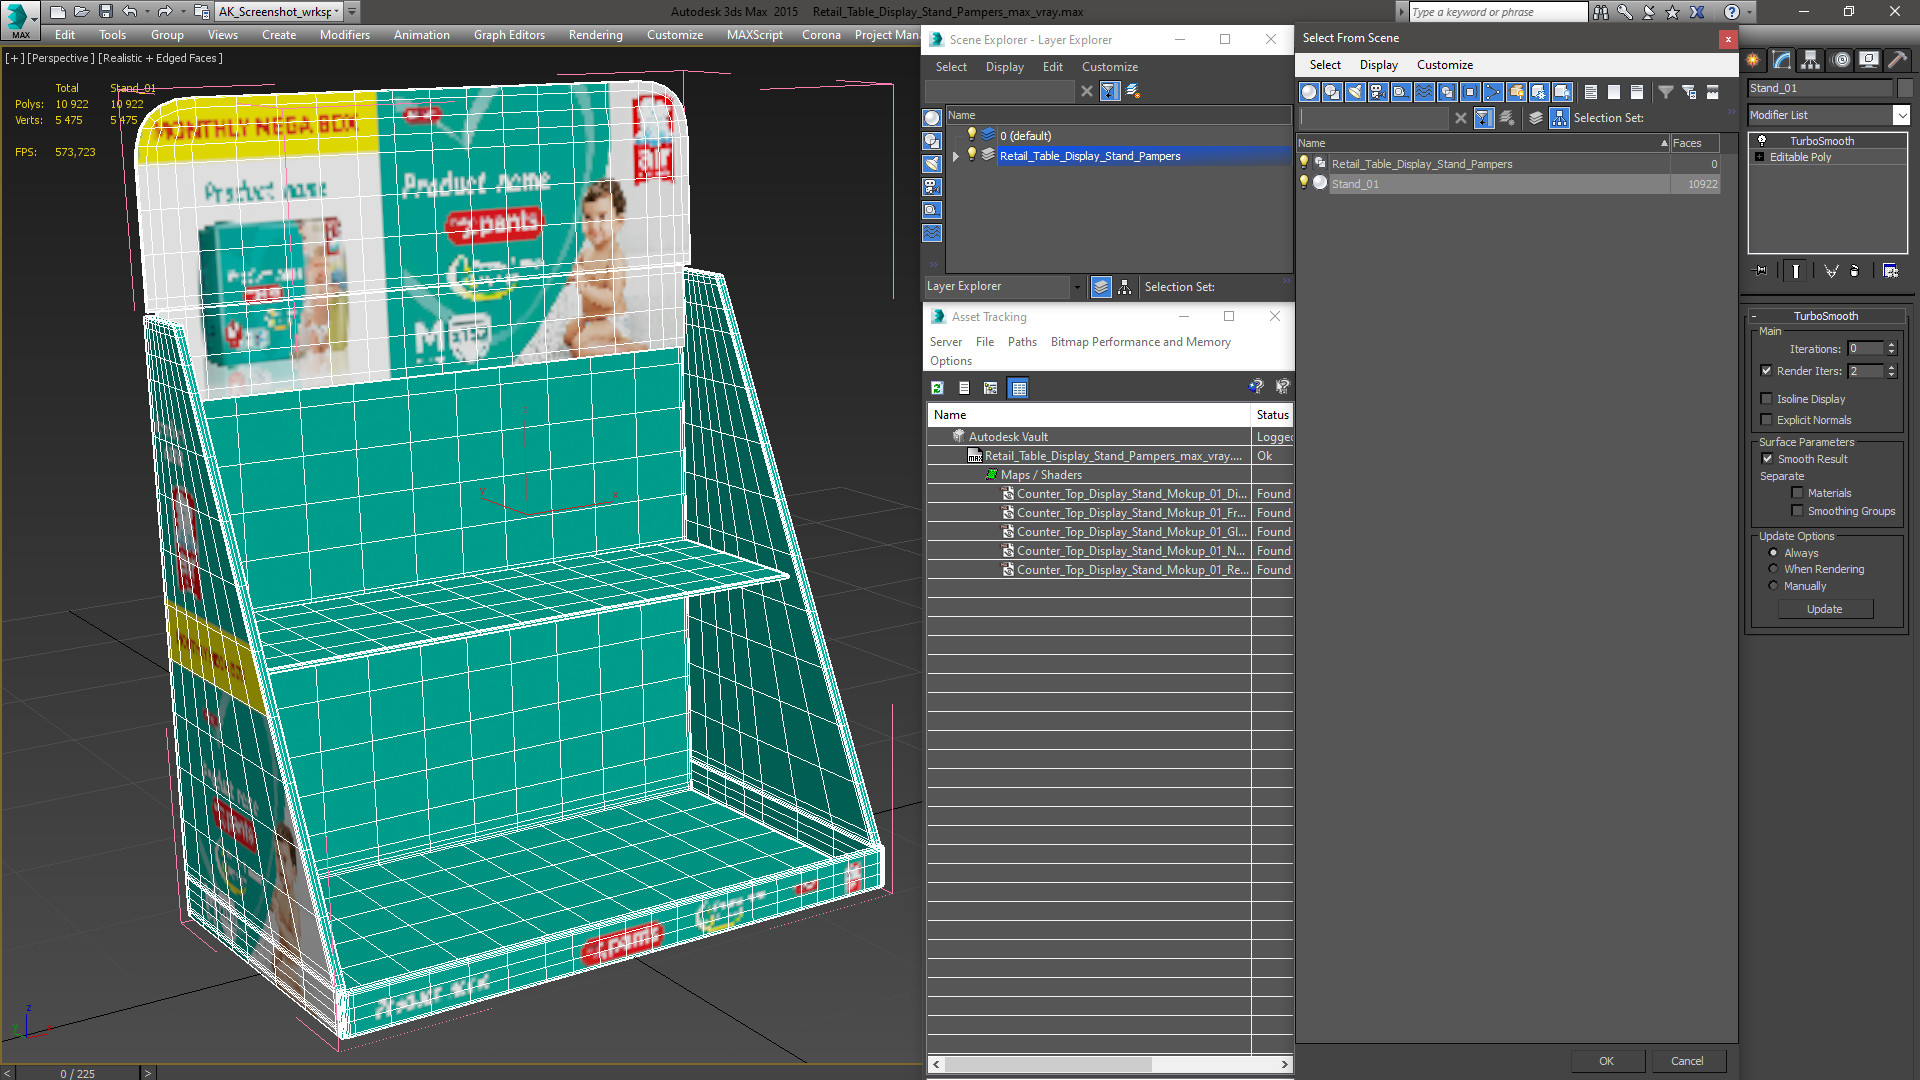Toggle helpers filter in Select From Scene
Screen dimensions: 1920x1080
1401,92
